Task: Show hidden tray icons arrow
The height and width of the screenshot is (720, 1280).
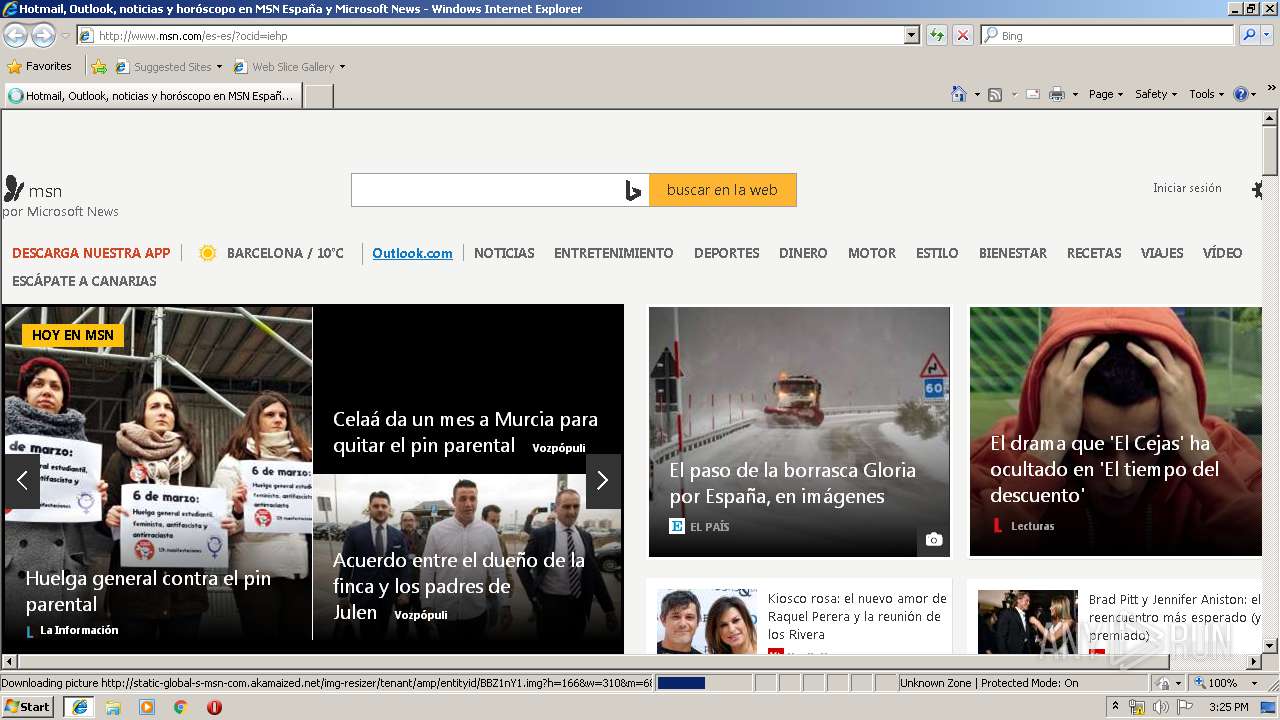Action: click(1116, 707)
